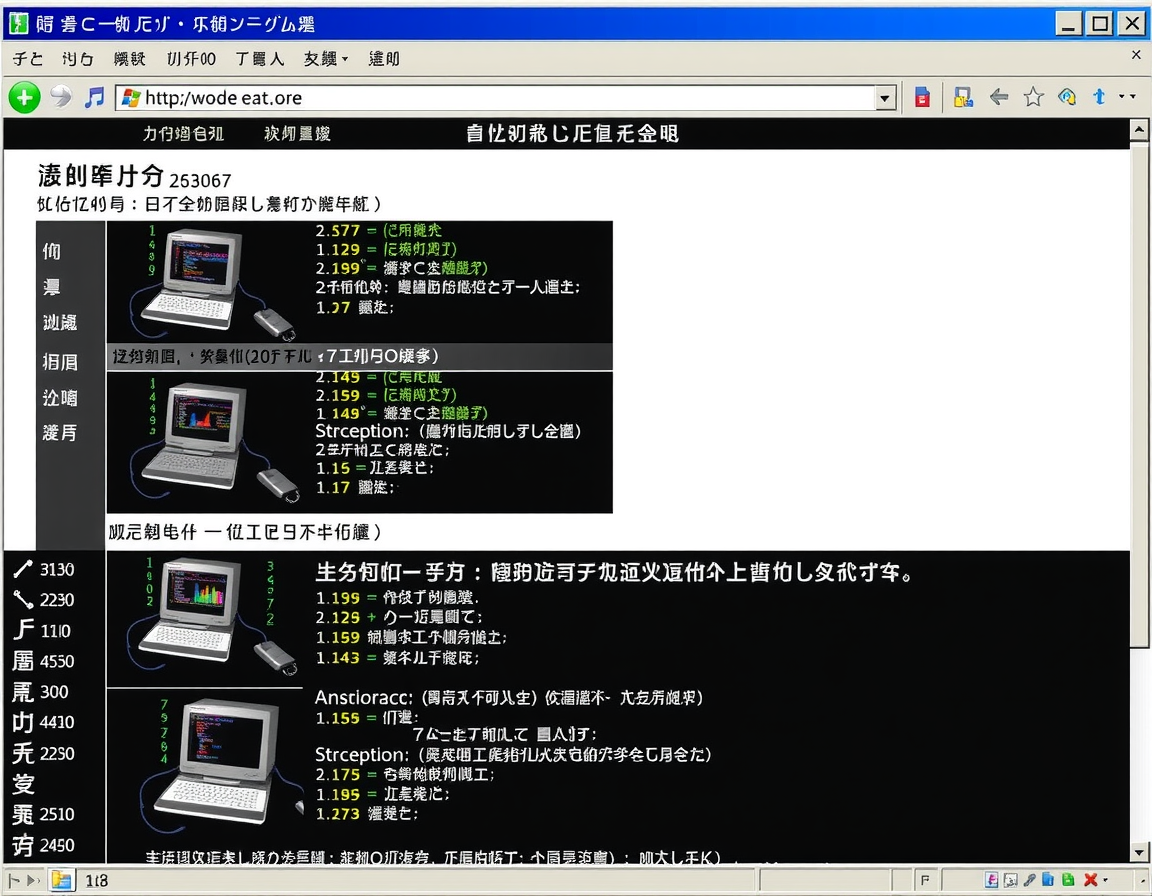Open the menu bar item with dropdown arrow

pyautogui.click(x=325, y=59)
